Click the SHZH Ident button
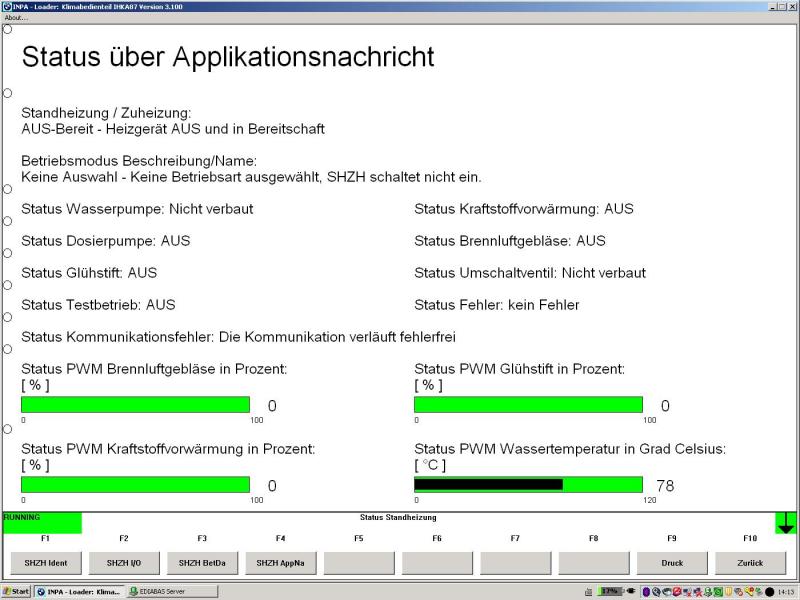 pyautogui.click(x=45, y=563)
